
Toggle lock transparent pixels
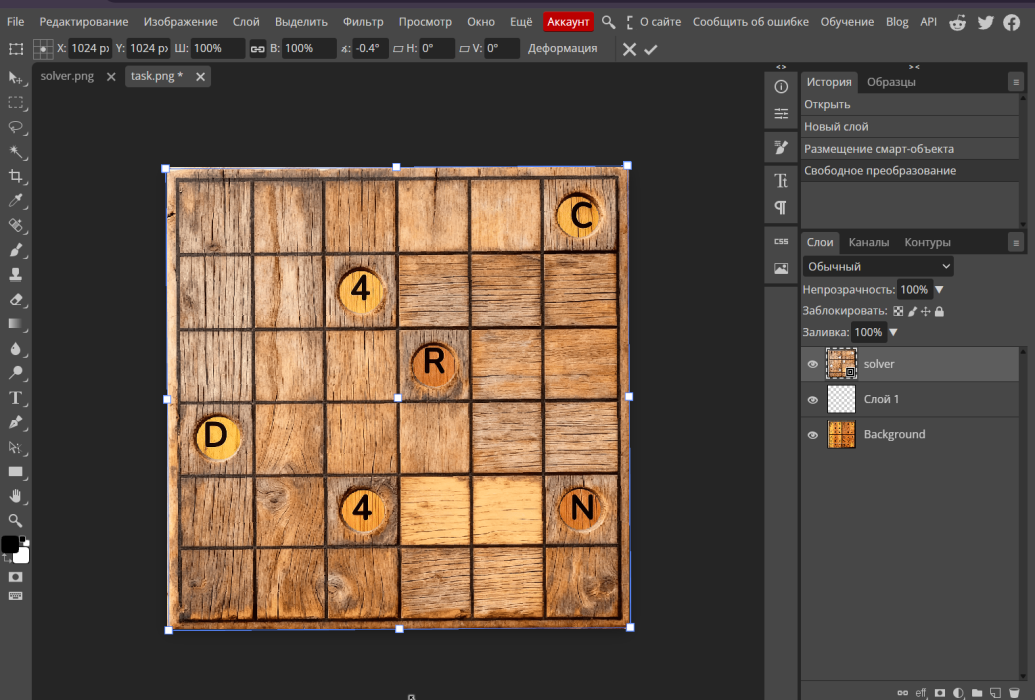click(898, 311)
